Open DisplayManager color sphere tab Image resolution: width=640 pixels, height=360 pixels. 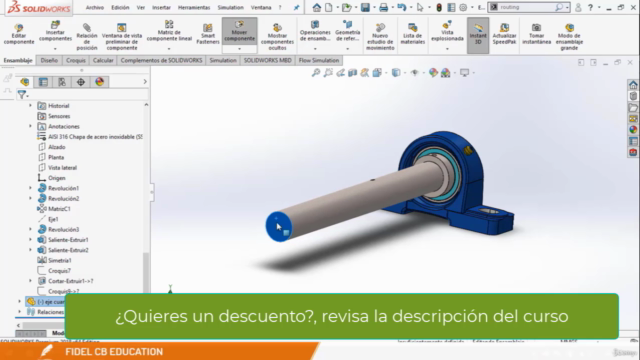click(x=100, y=82)
